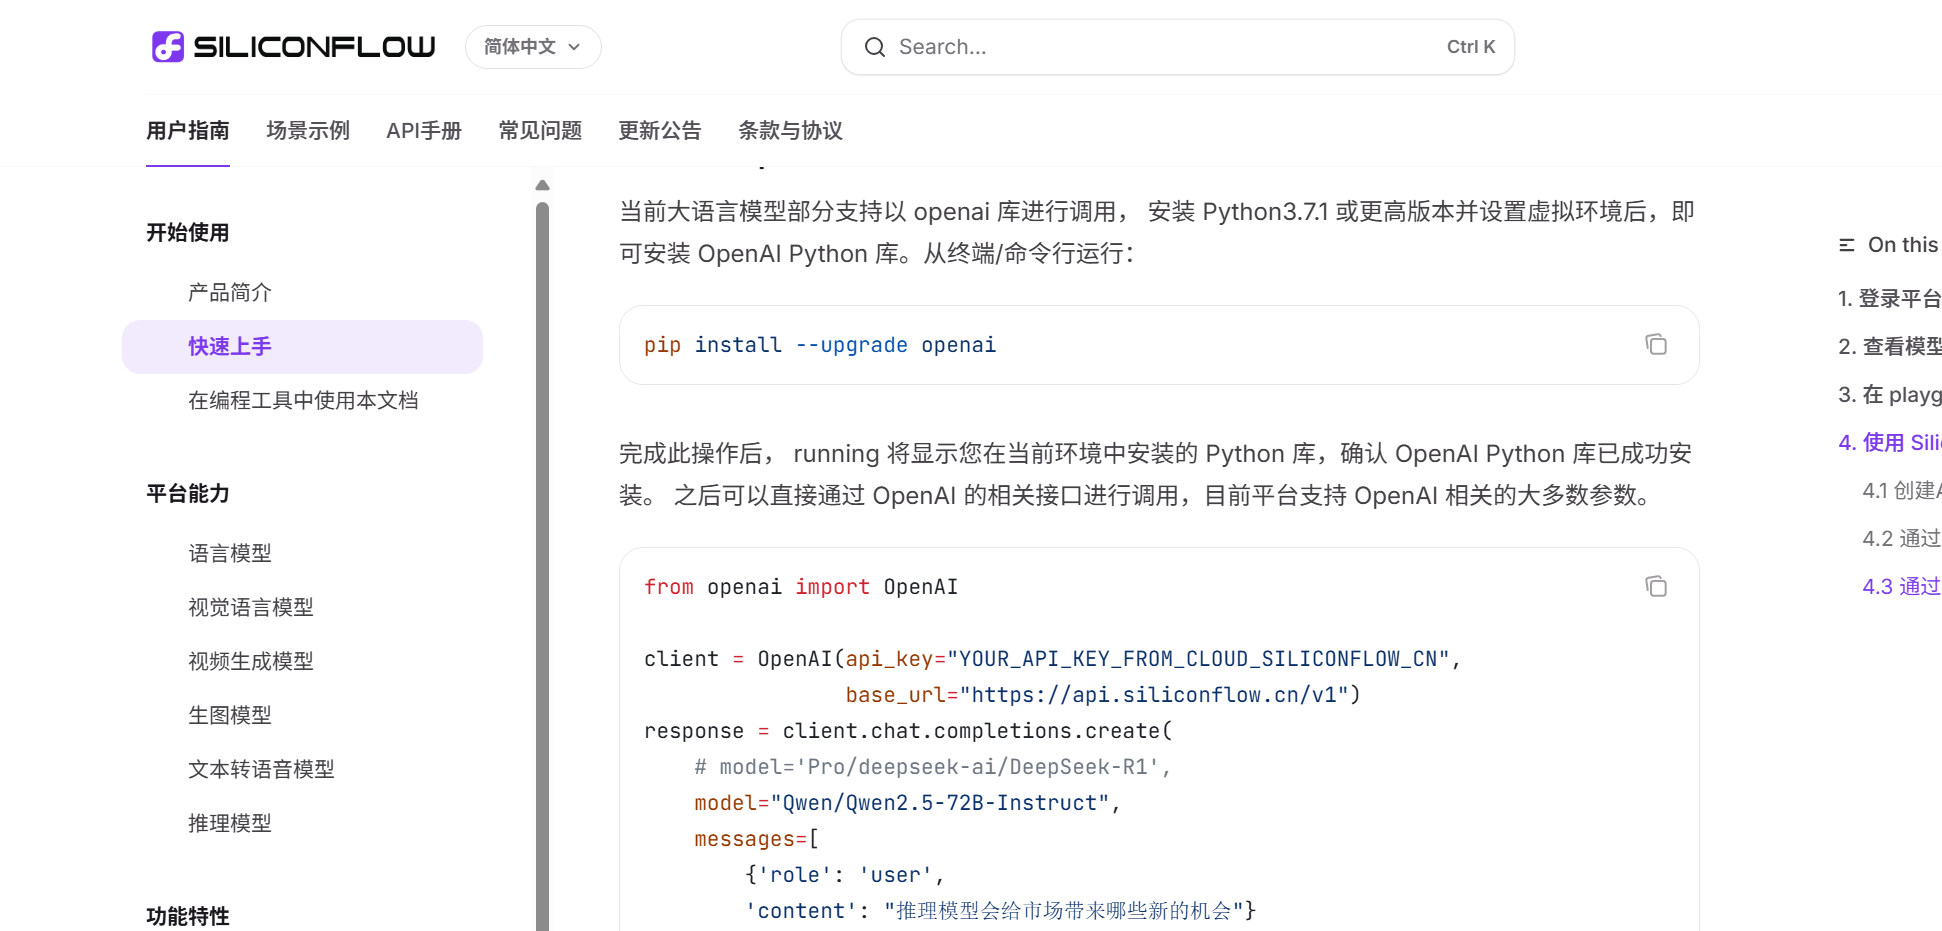The width and height of the screenshot is (1942, 931).
Task: Click the search magnifier icon
Action: coord(875,47)
